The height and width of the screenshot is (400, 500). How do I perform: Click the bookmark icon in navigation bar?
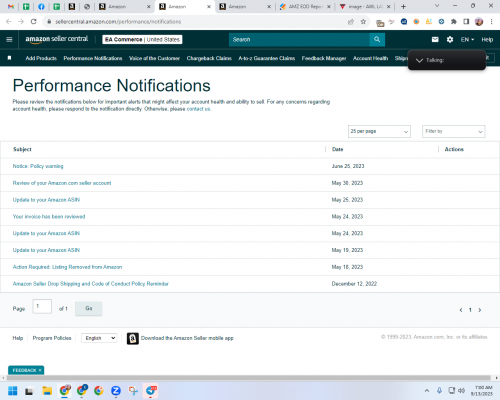[x=9, y=58]
